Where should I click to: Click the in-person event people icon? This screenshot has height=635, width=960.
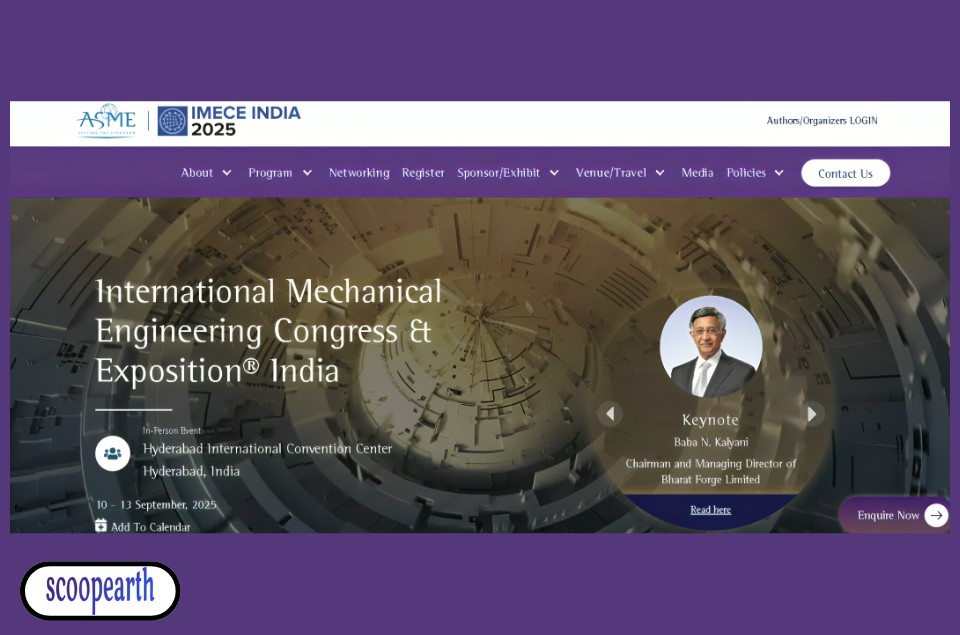point(113,453)
